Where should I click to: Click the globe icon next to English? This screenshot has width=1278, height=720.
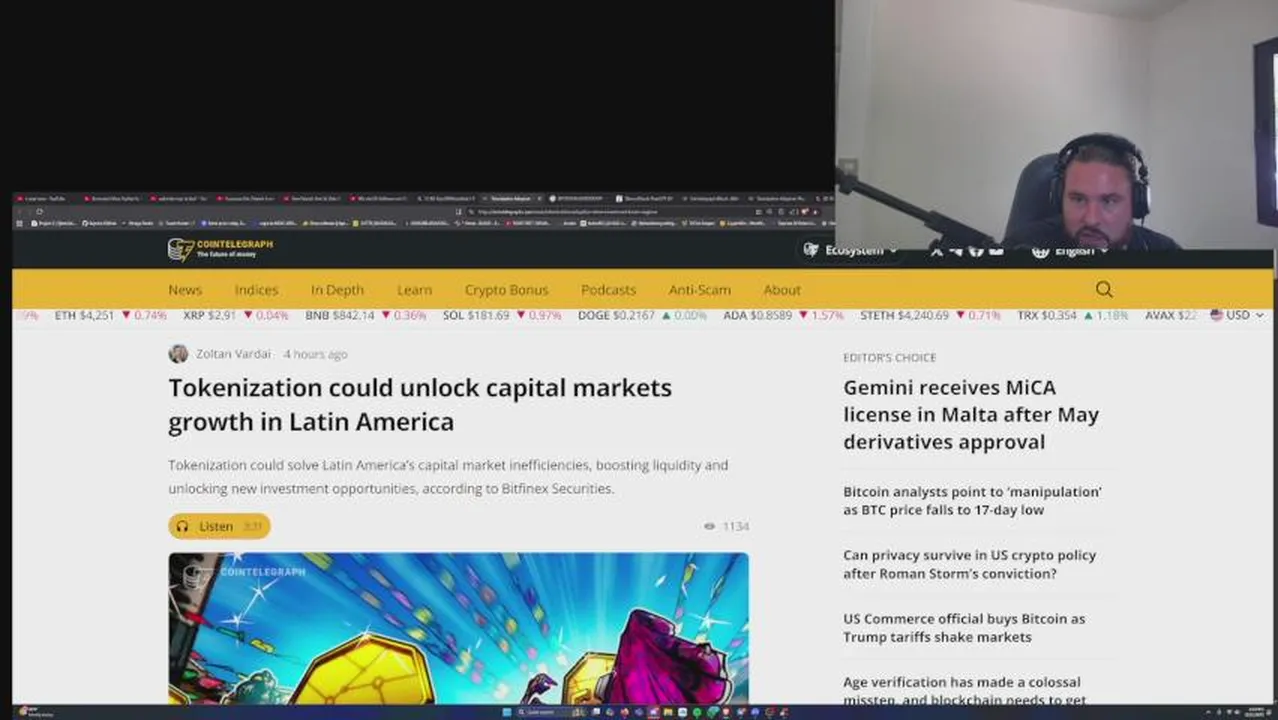(1040, 251)
